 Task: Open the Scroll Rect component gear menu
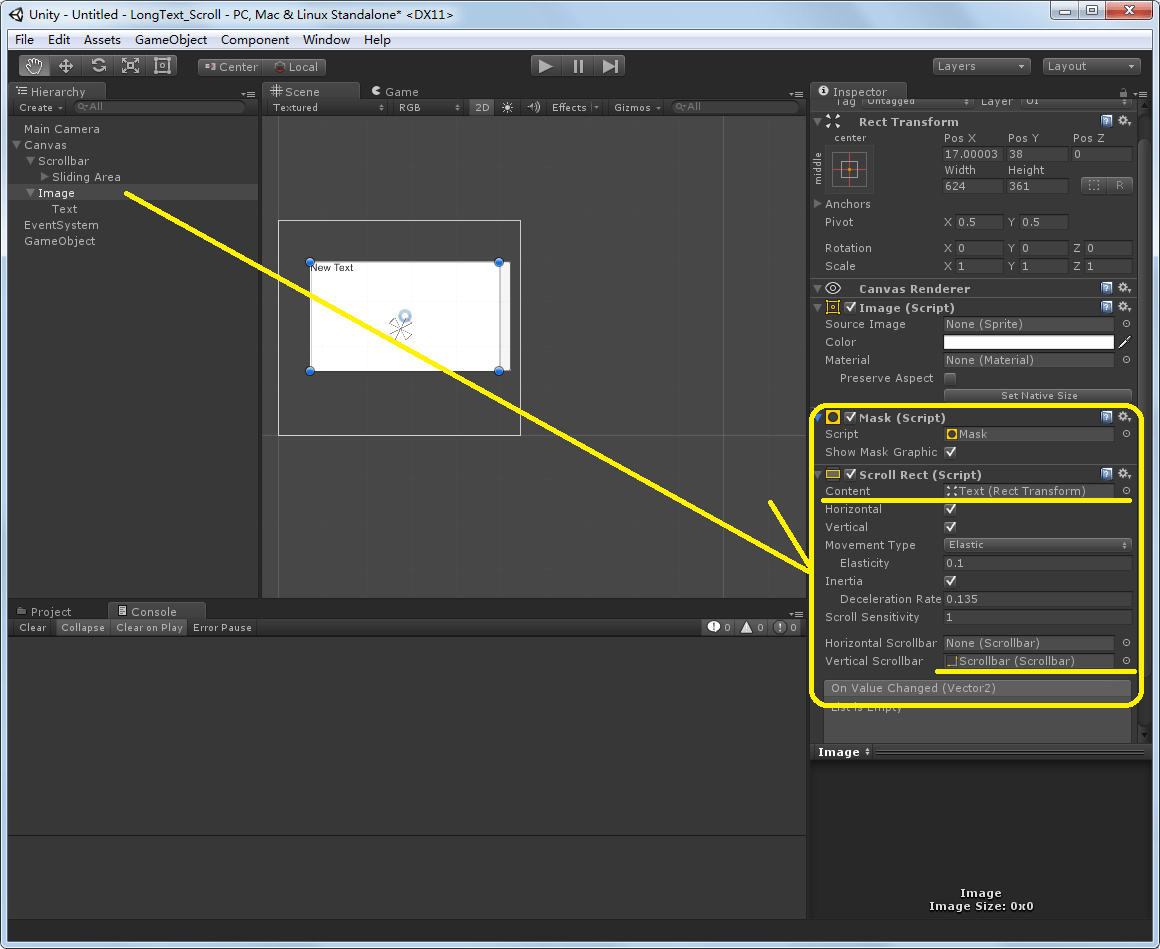pyautogui.click(x=1124, y=474)
